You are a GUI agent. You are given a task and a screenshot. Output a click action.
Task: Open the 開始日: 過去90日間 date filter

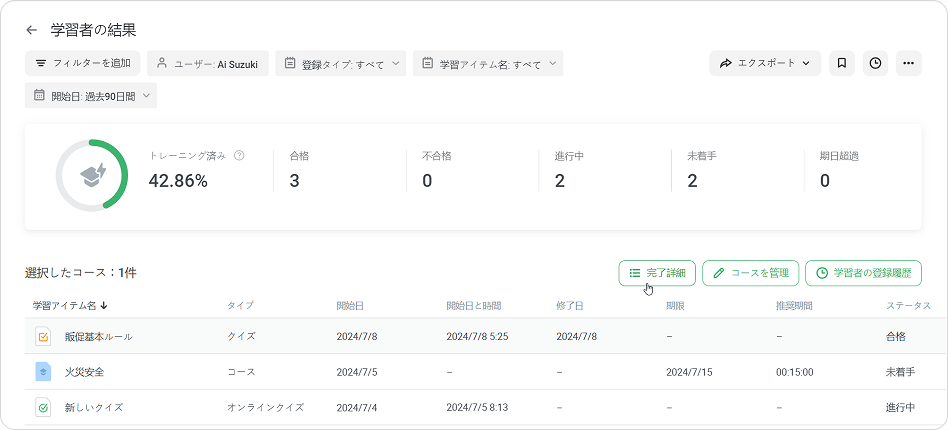click(91, 96)
